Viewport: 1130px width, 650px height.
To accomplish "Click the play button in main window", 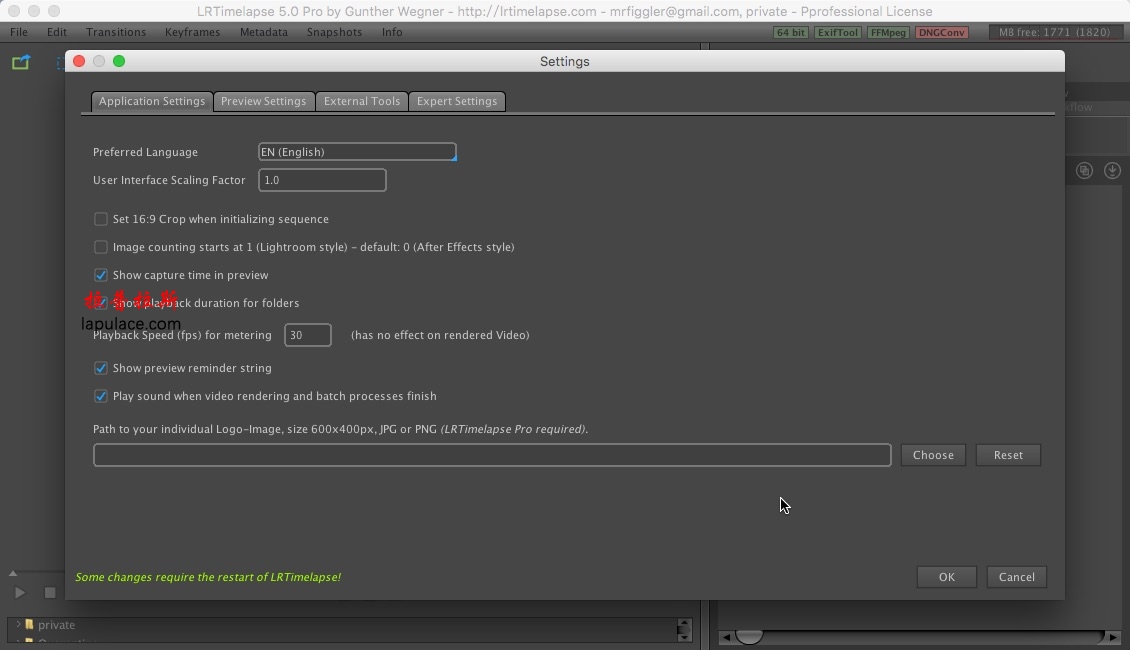I will (x=19, y=592).
